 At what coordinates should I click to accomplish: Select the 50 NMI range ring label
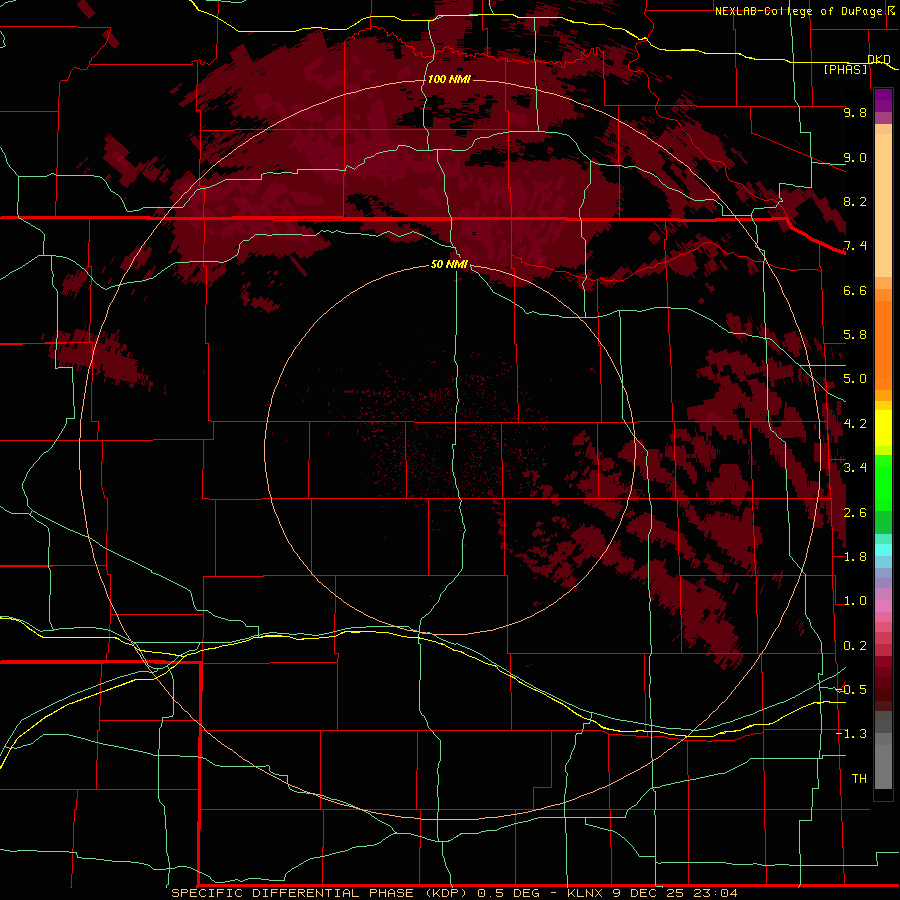449,265
